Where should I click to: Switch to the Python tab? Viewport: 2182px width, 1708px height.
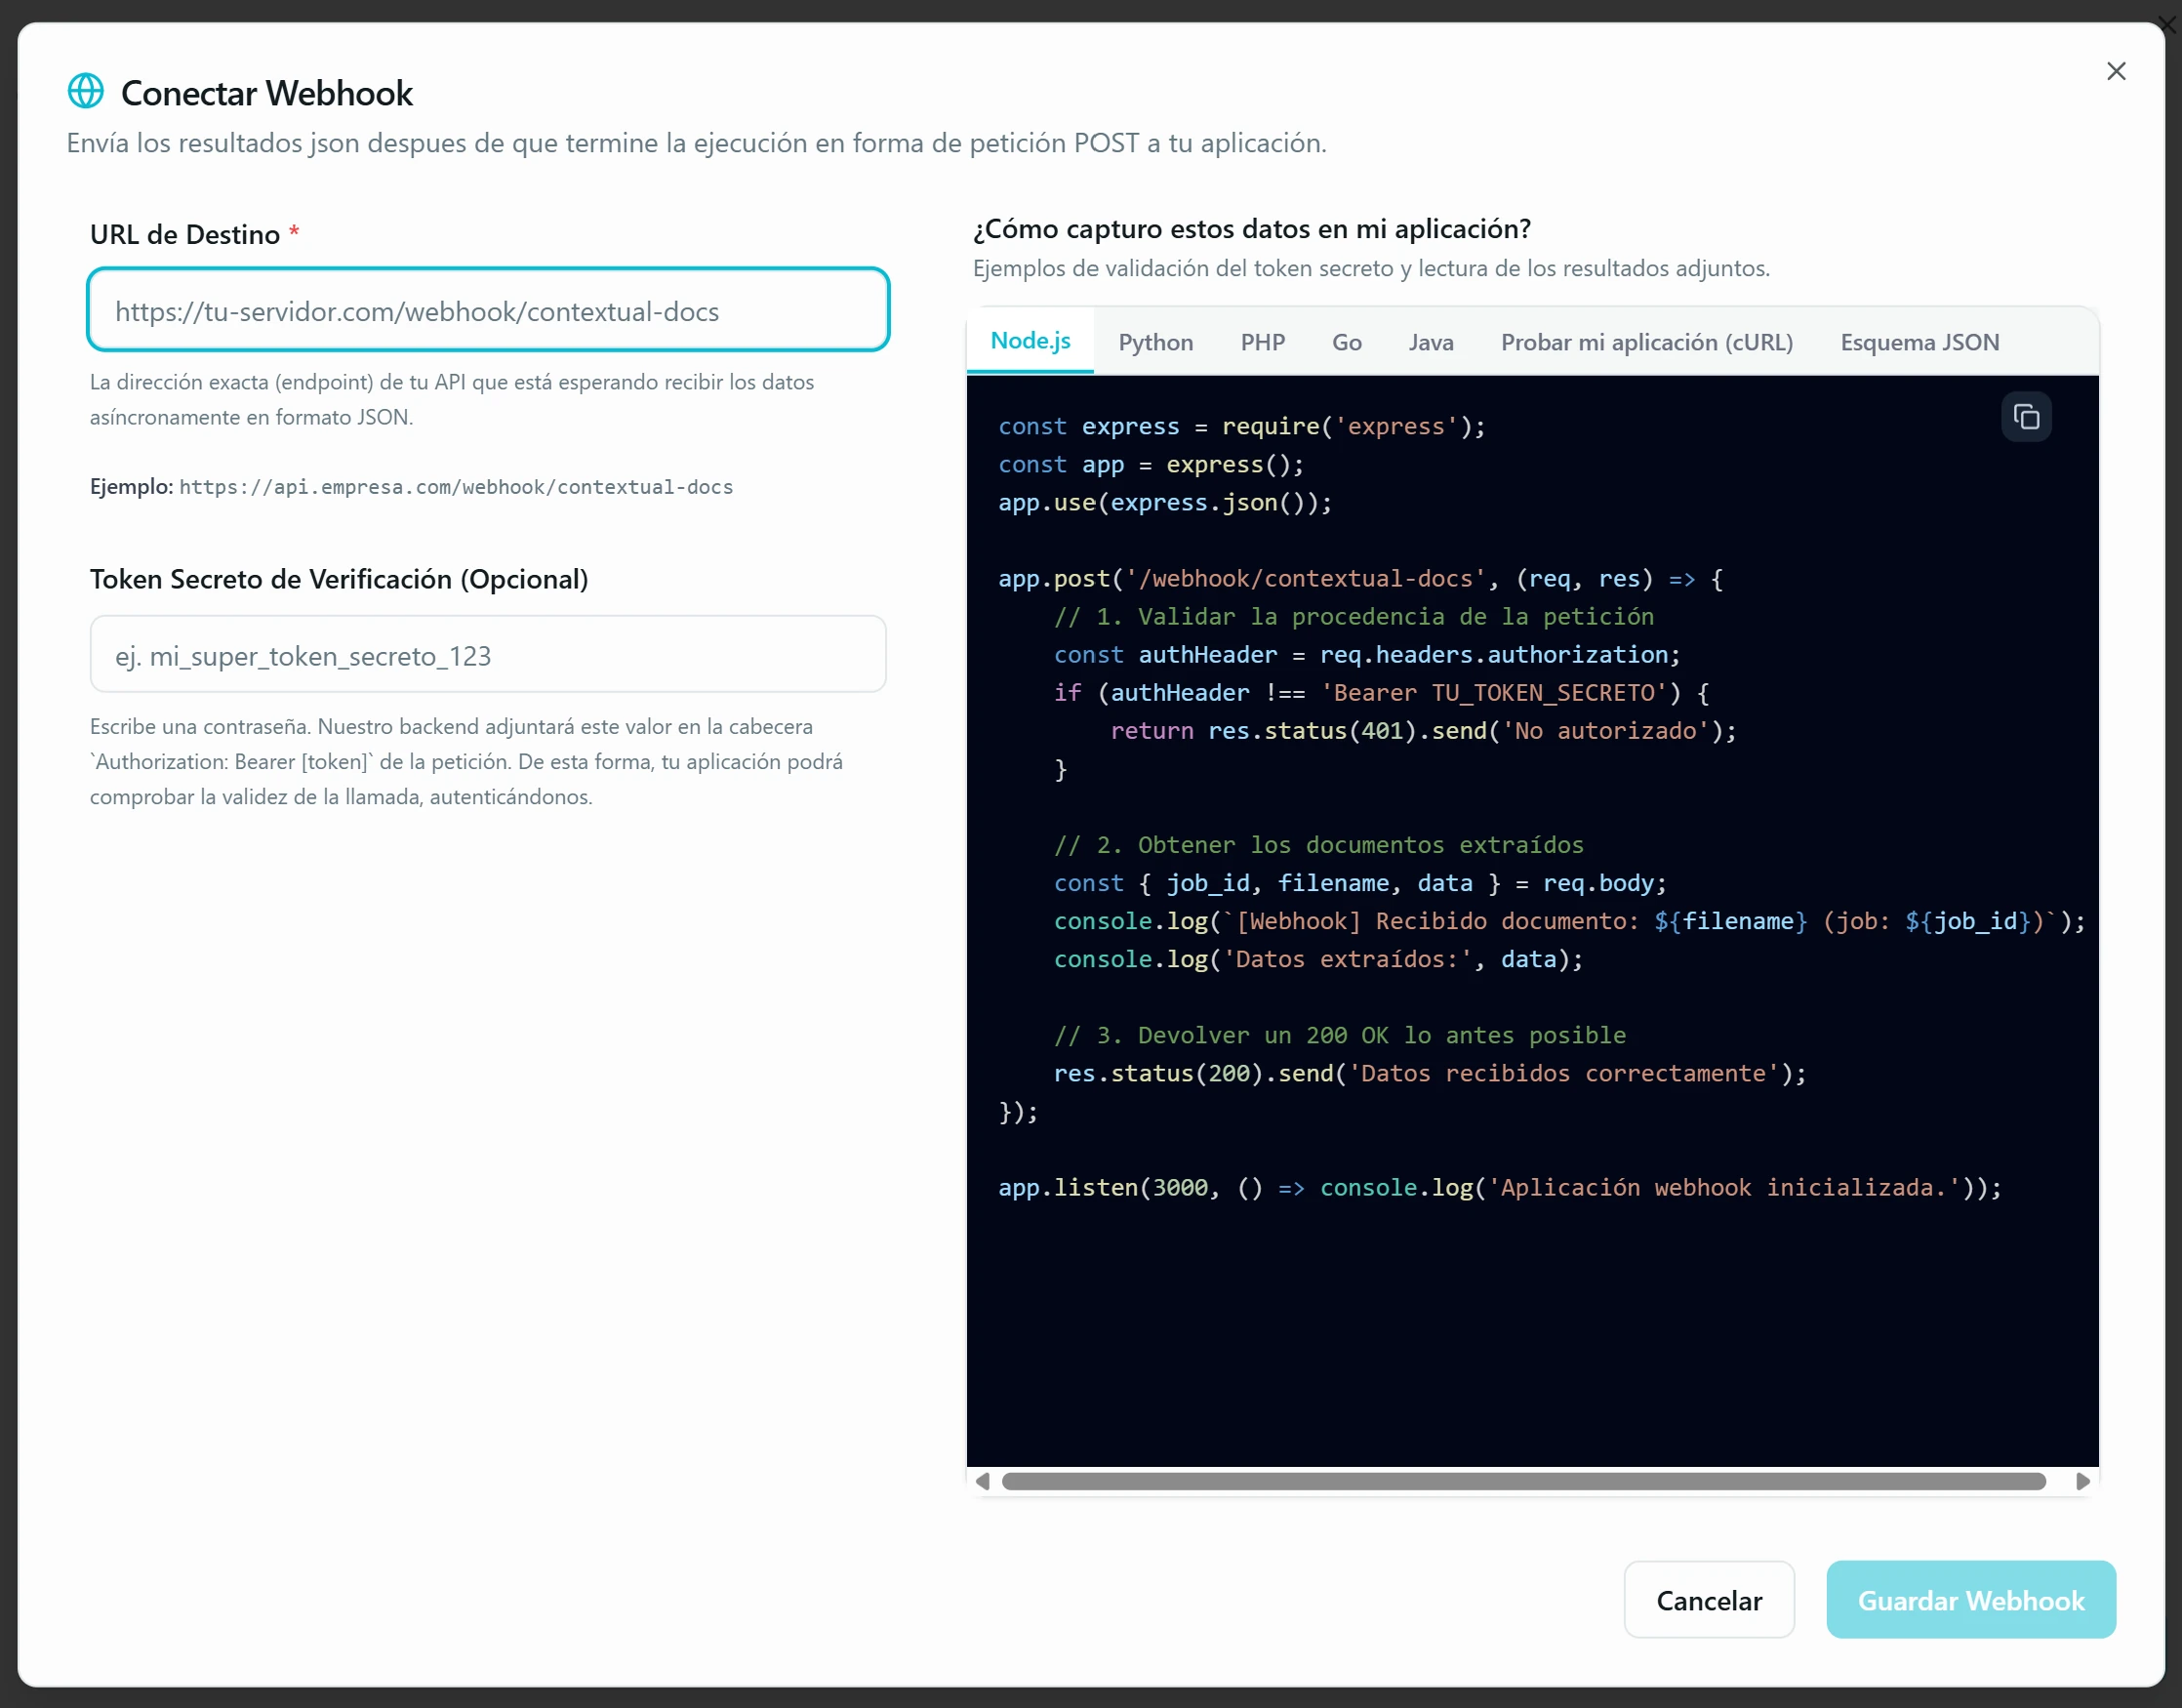[x=1156, y=342]
